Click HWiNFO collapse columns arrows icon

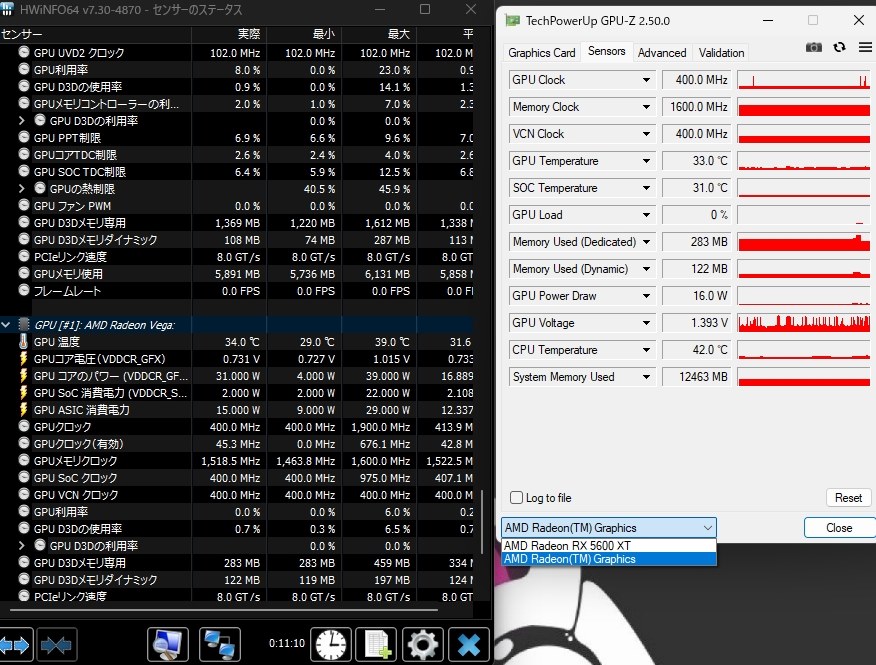[x=56, y=645]
